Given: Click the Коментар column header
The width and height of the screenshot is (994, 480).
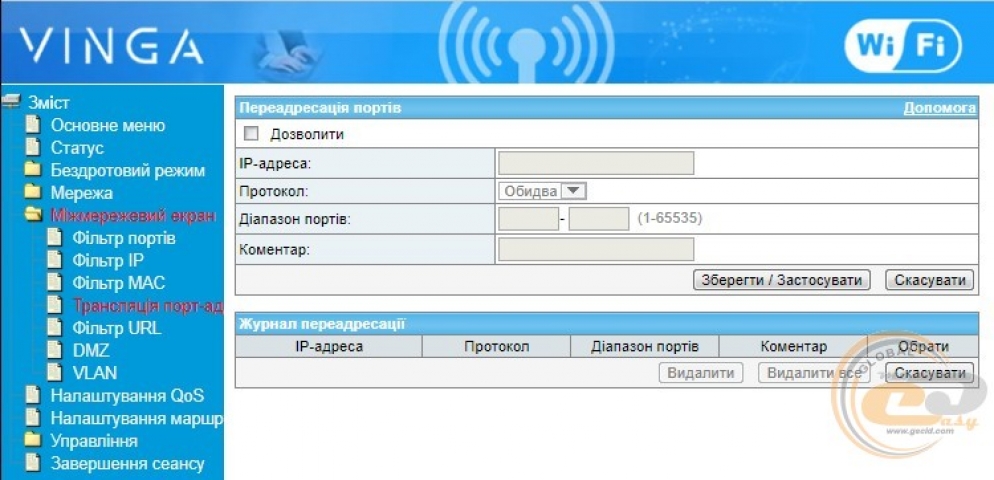Looking at the screenshot, I should pos(793,347).
